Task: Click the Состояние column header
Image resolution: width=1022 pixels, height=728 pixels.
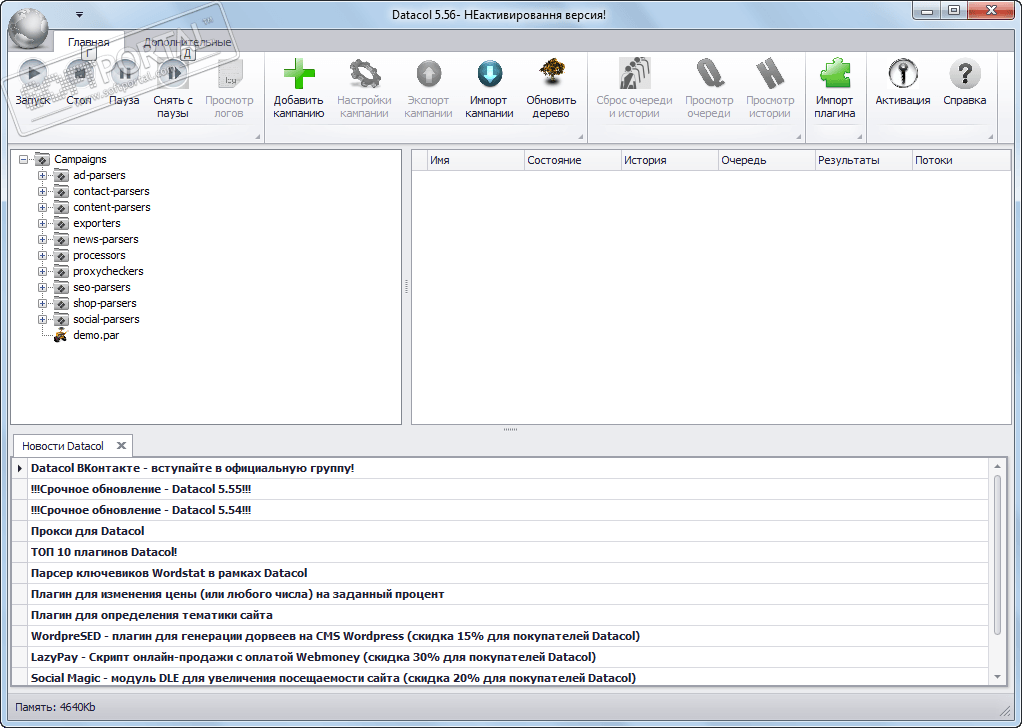Action: [x=572, y=160]
